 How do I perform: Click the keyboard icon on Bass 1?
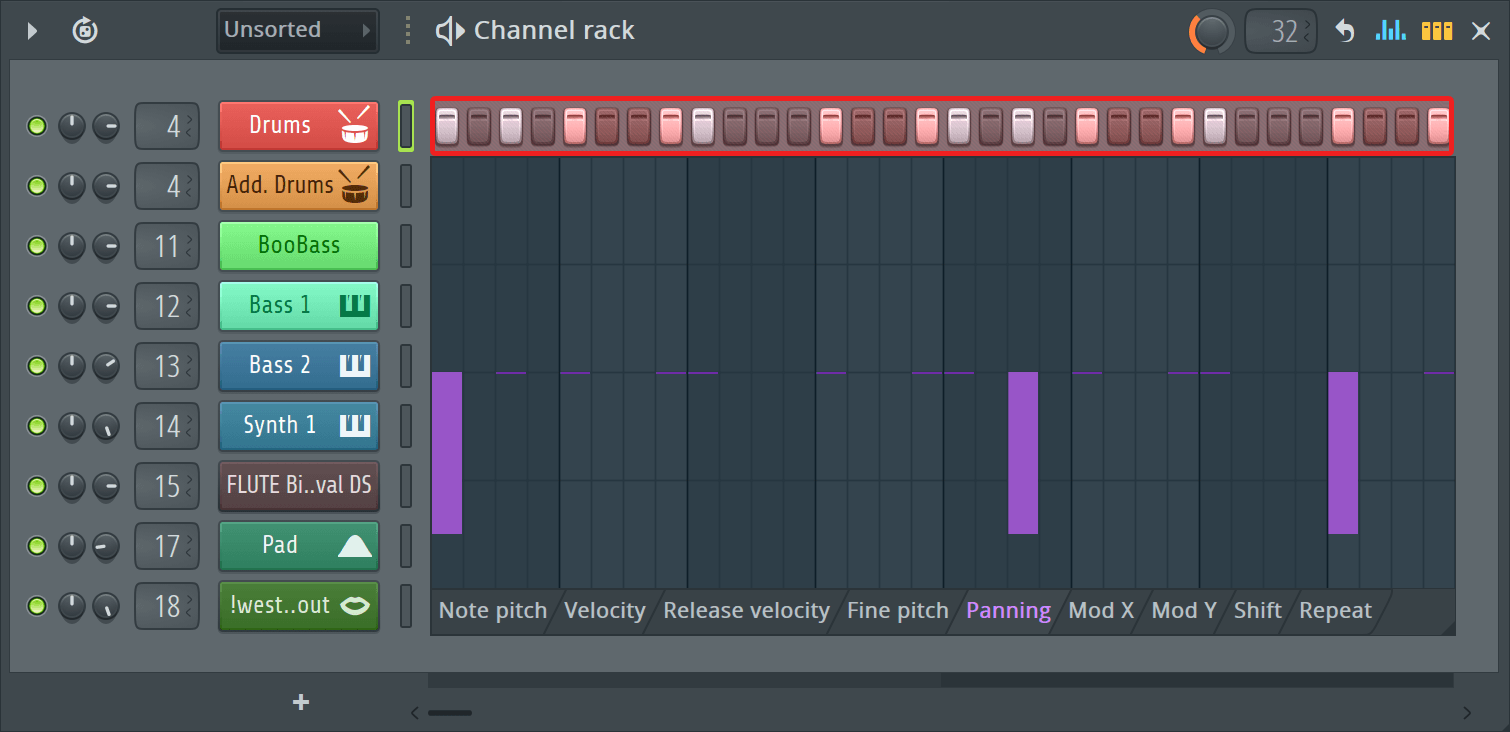(x=355, y=306)
